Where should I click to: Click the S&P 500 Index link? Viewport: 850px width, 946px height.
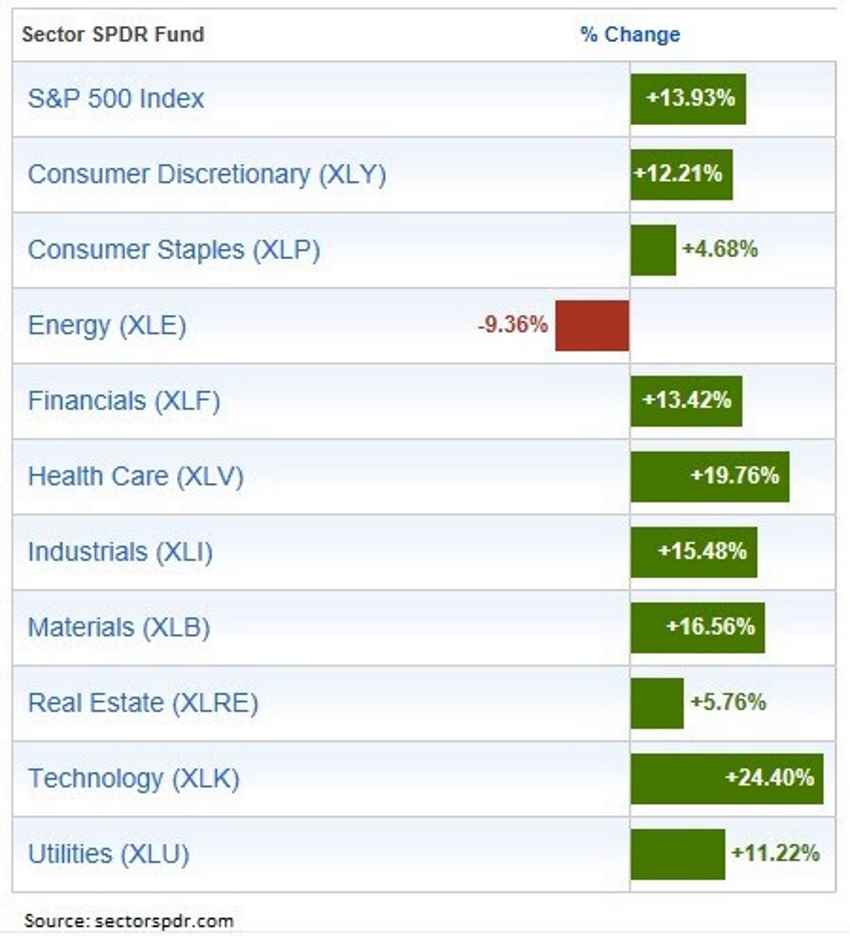116,99
